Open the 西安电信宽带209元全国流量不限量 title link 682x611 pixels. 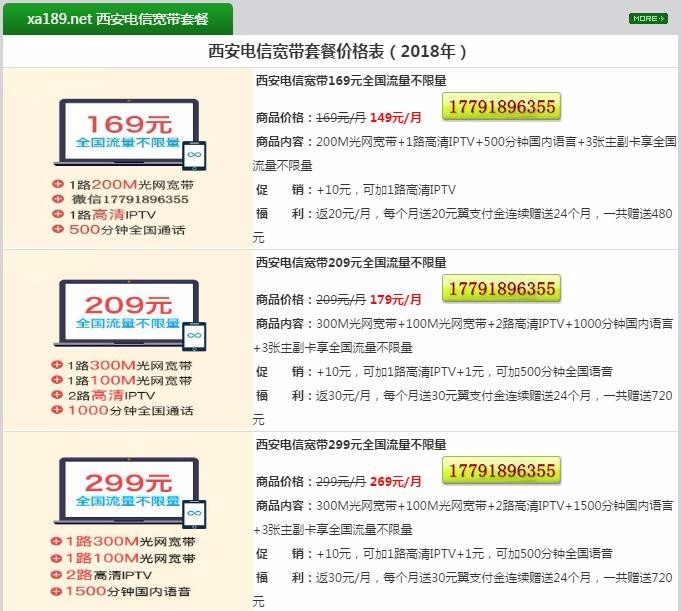pyautogui.click(x=351, y=263)
